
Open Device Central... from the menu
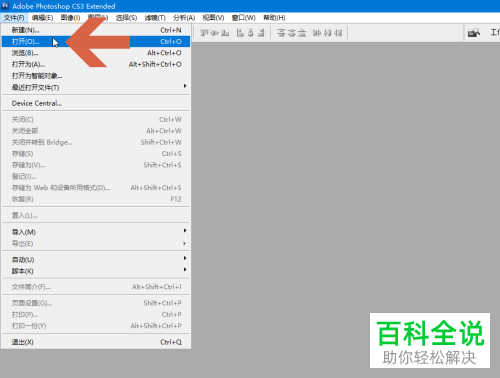pos(96,103)
